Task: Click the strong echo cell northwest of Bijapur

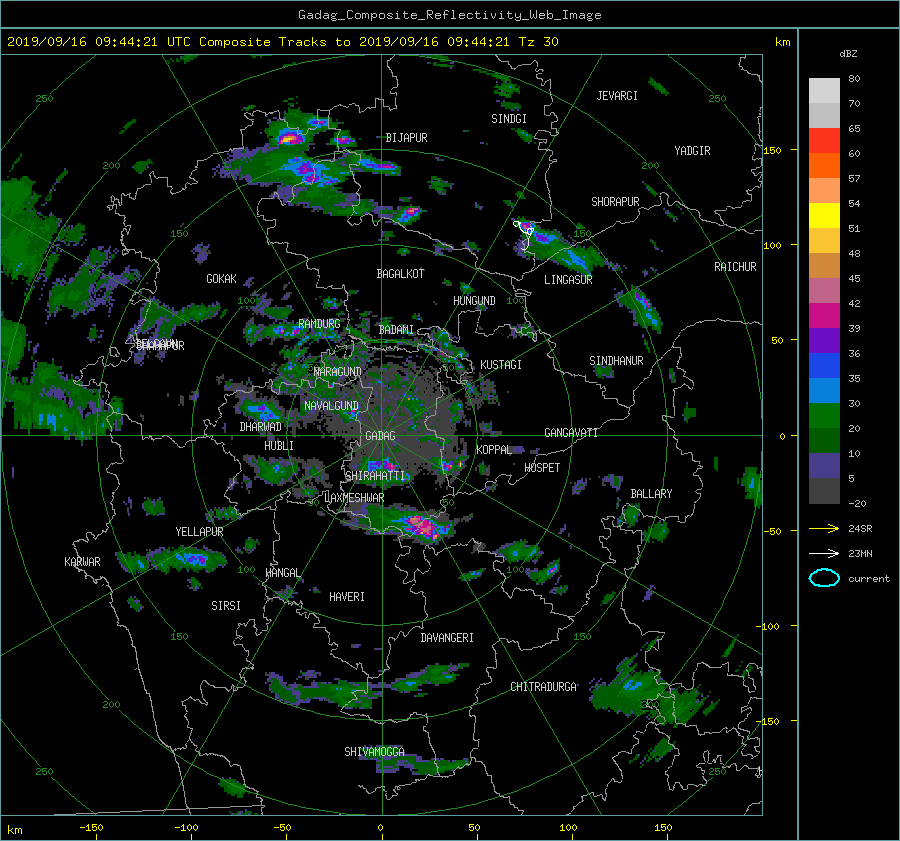Action: coord(290,138)
